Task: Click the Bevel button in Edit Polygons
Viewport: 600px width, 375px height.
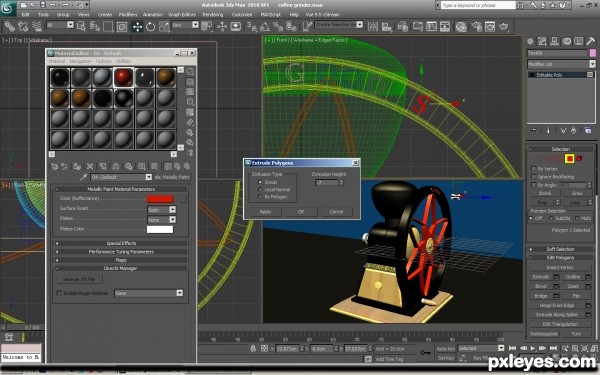Action: point(541,286)
